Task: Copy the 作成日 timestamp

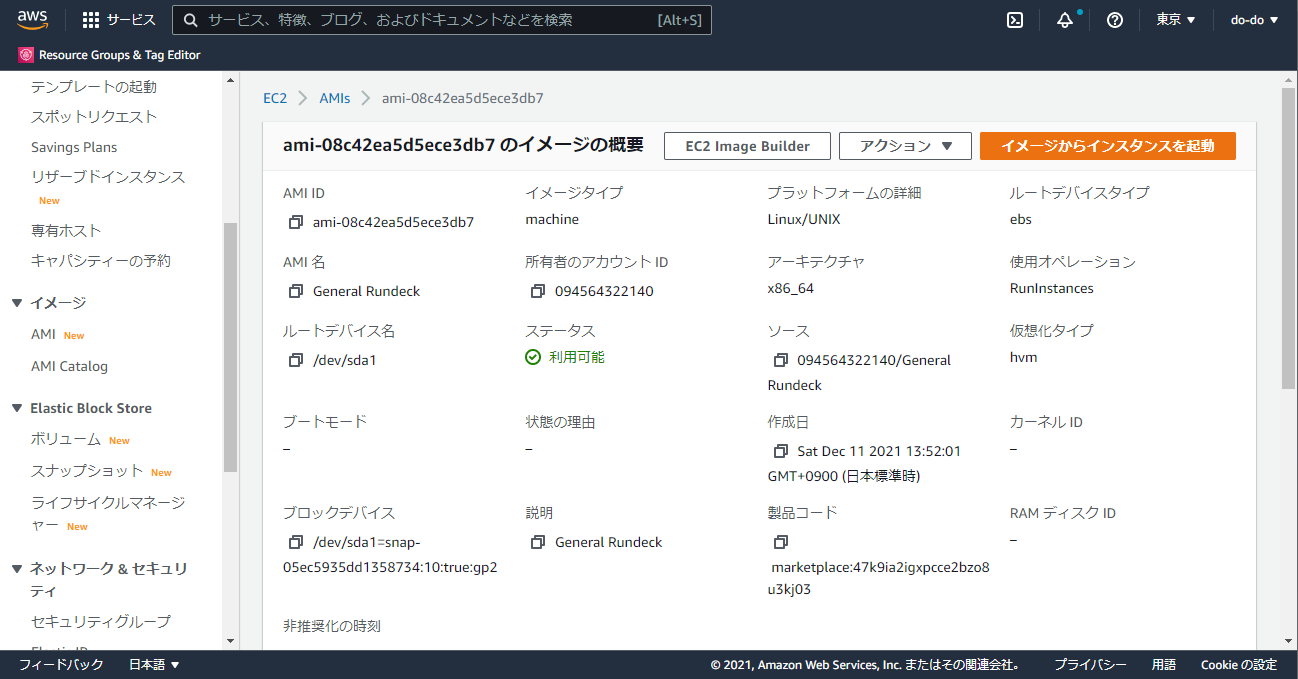Action: point(780,451)
